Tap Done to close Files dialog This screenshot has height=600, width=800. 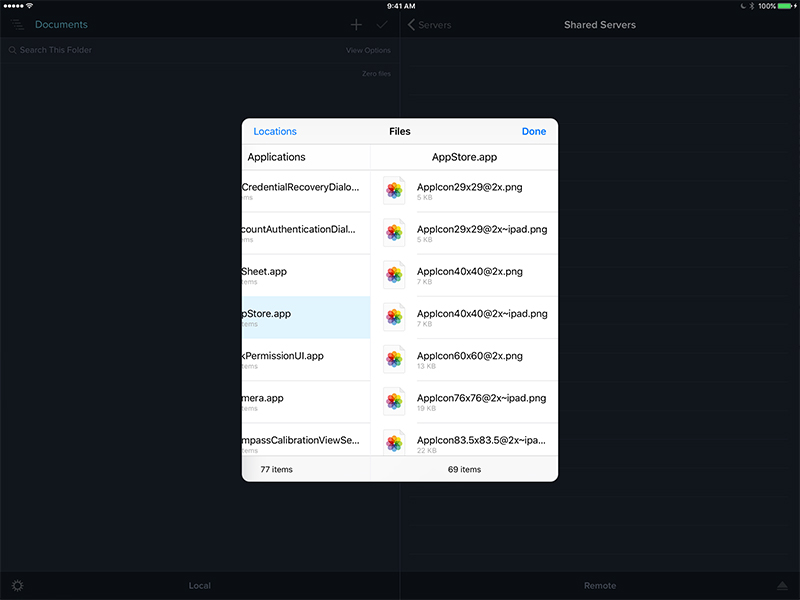(x=534, y=131)
